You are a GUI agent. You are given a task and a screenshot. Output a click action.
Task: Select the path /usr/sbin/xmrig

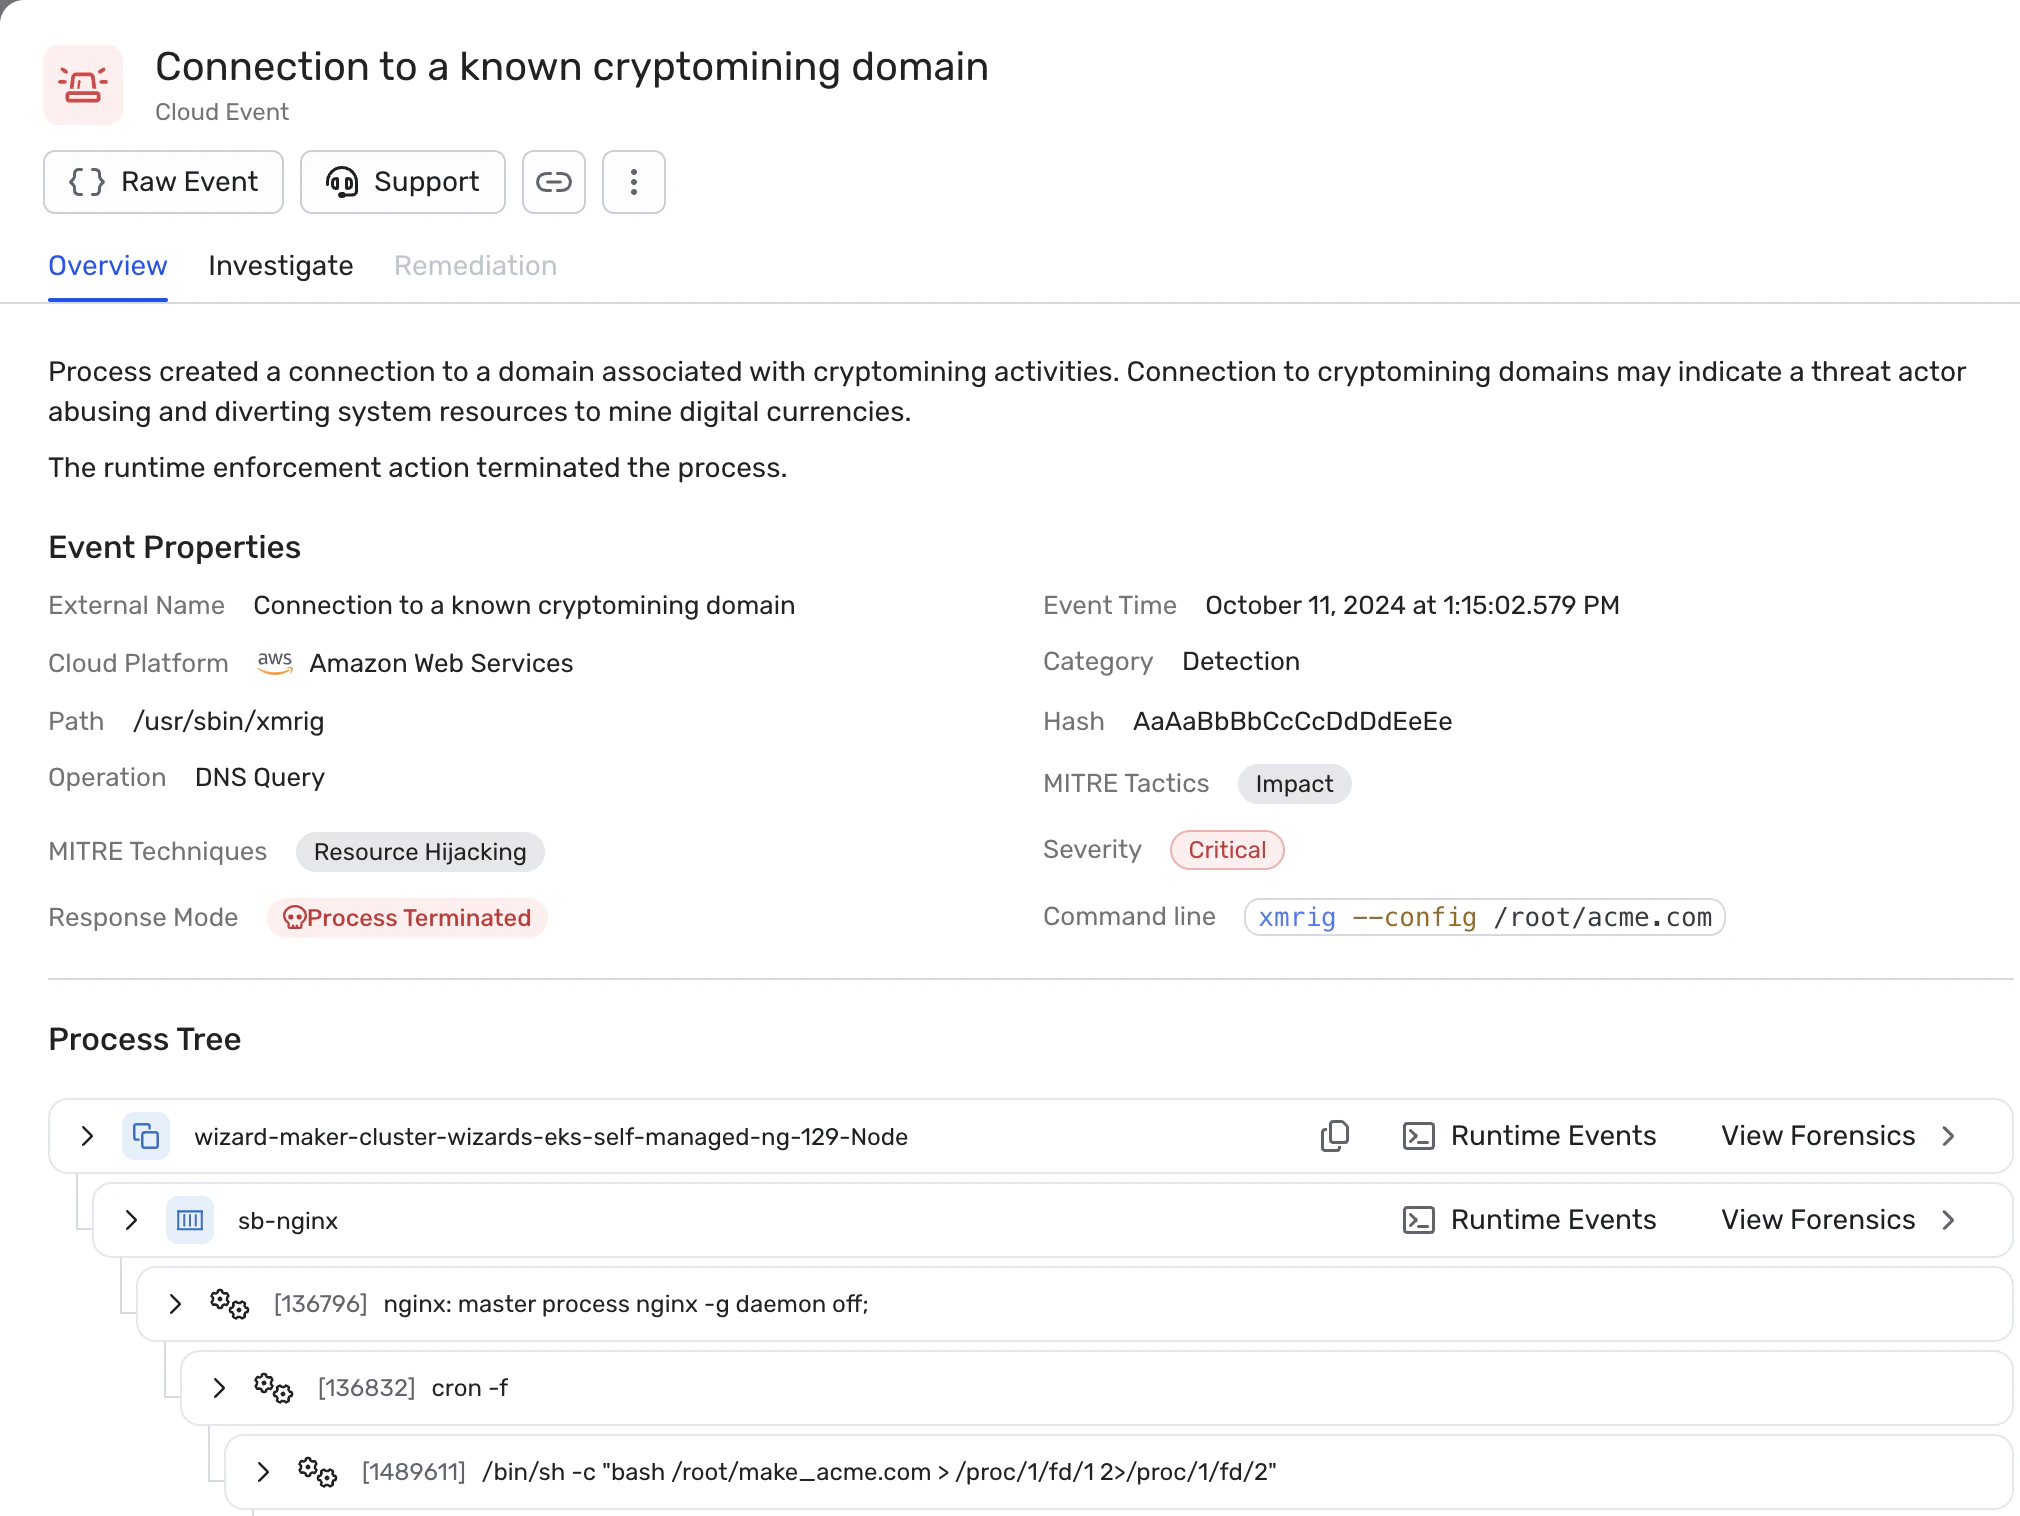tap(229, 721)
